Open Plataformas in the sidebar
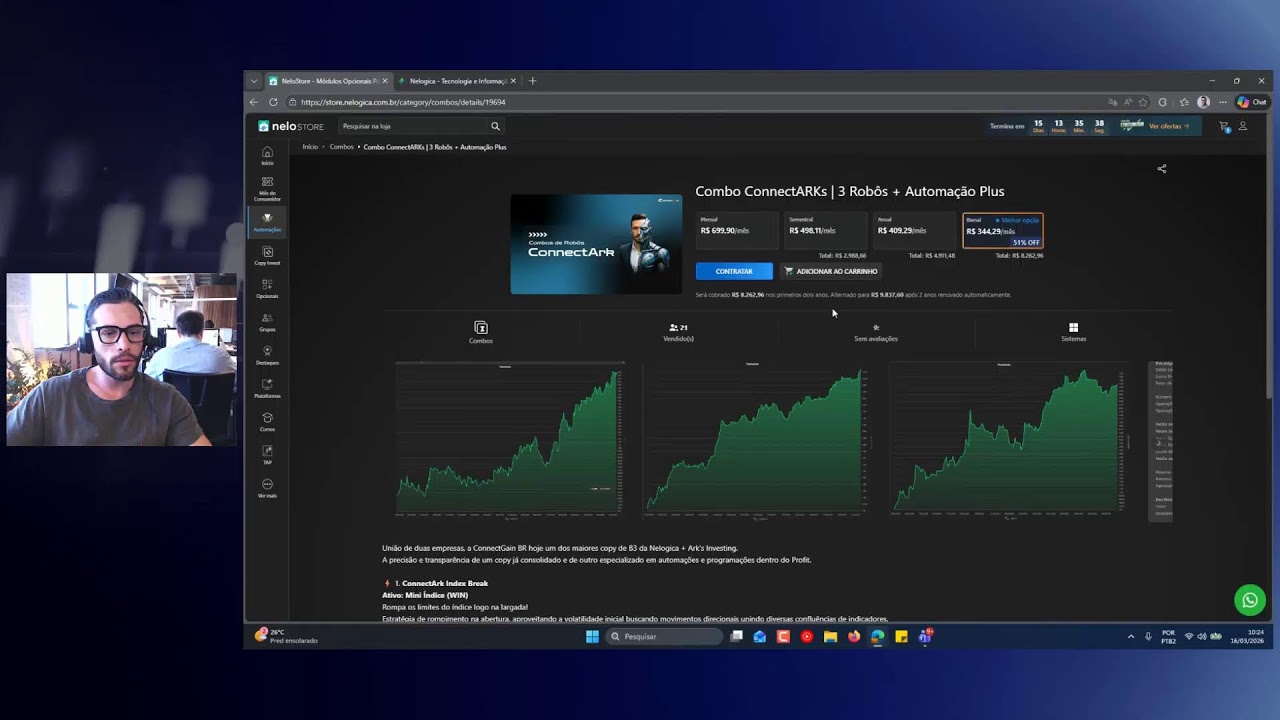Viewport: 1280px width, 720px height. click(267, 389)
